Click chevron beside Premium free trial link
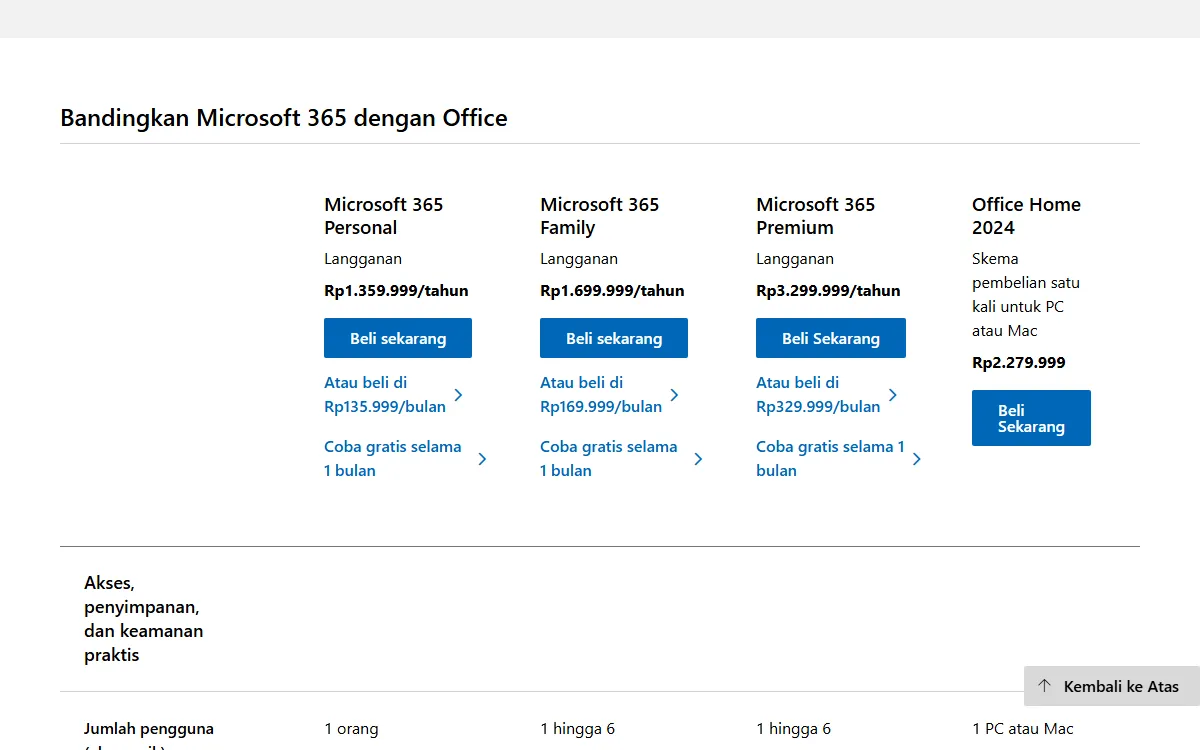 (x=916, y=459)
